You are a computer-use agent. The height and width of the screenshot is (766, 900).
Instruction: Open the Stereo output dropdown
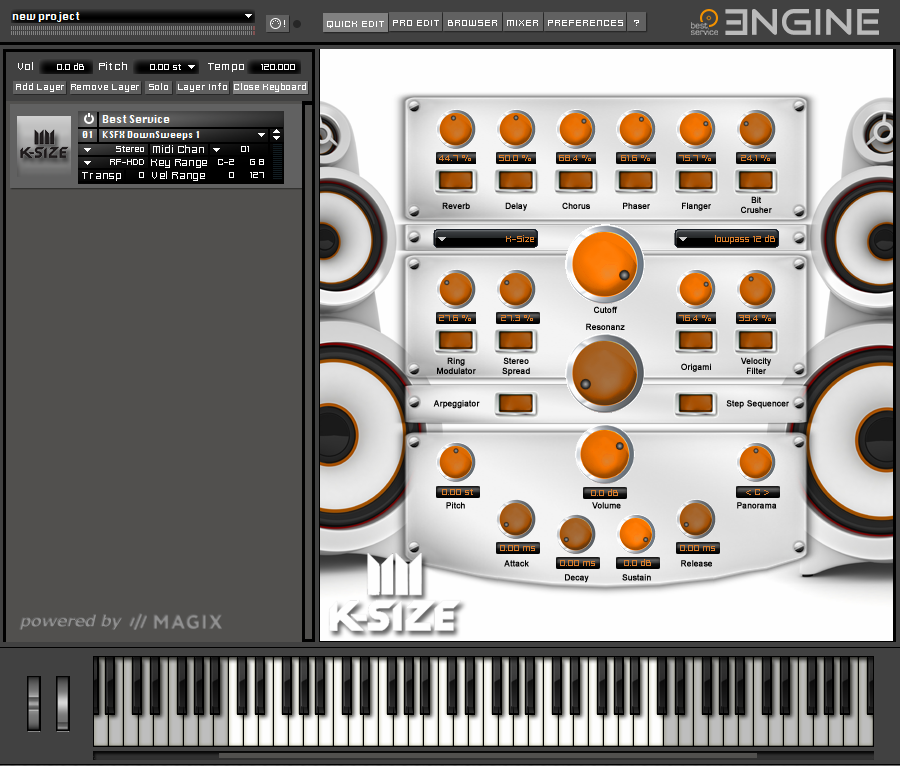(x=87, y=150)
